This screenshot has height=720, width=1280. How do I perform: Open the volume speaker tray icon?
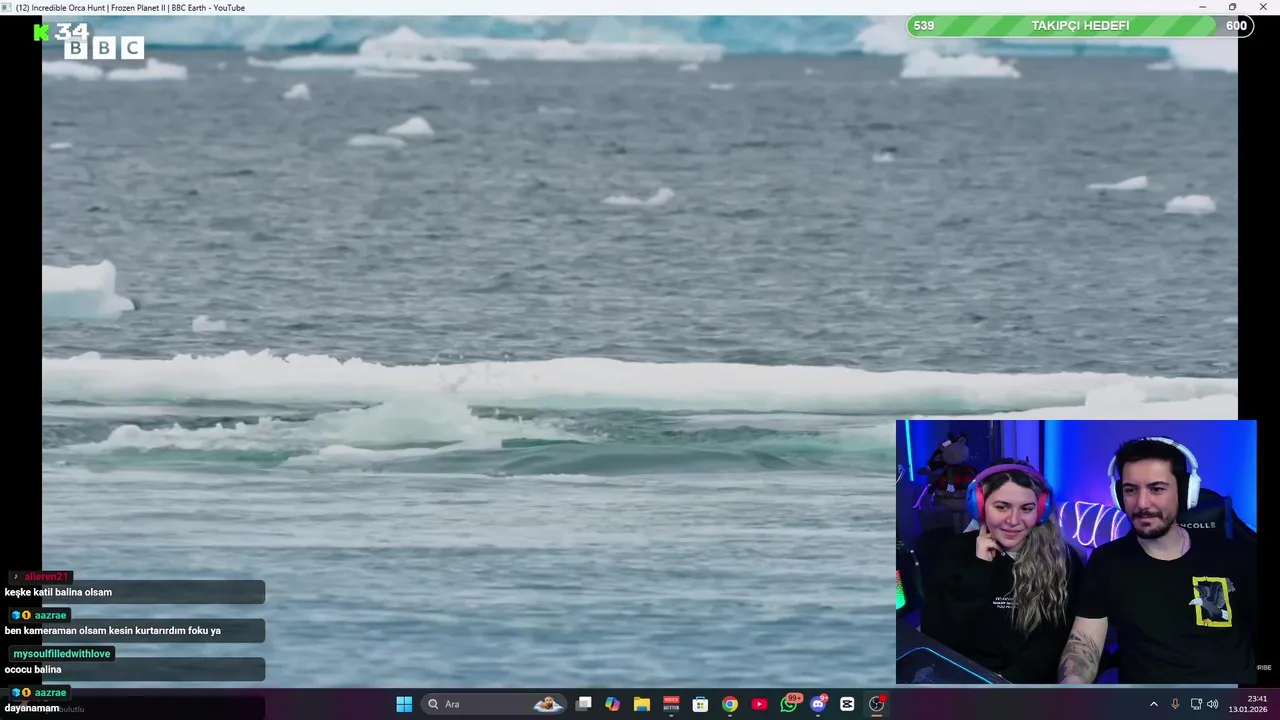pos(1212,704)
